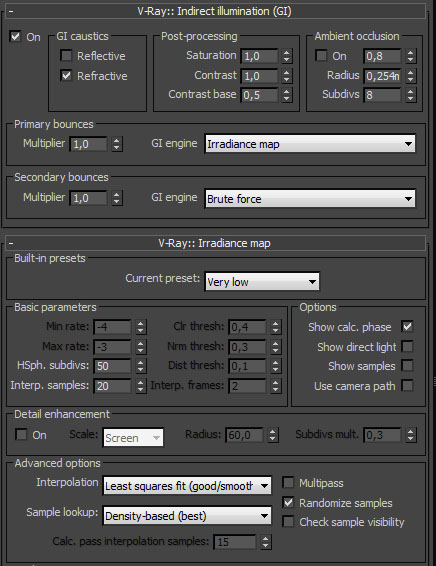Enable Reflective GI caustics
Viewport: 436px width, 566px height.
(66, 56)
